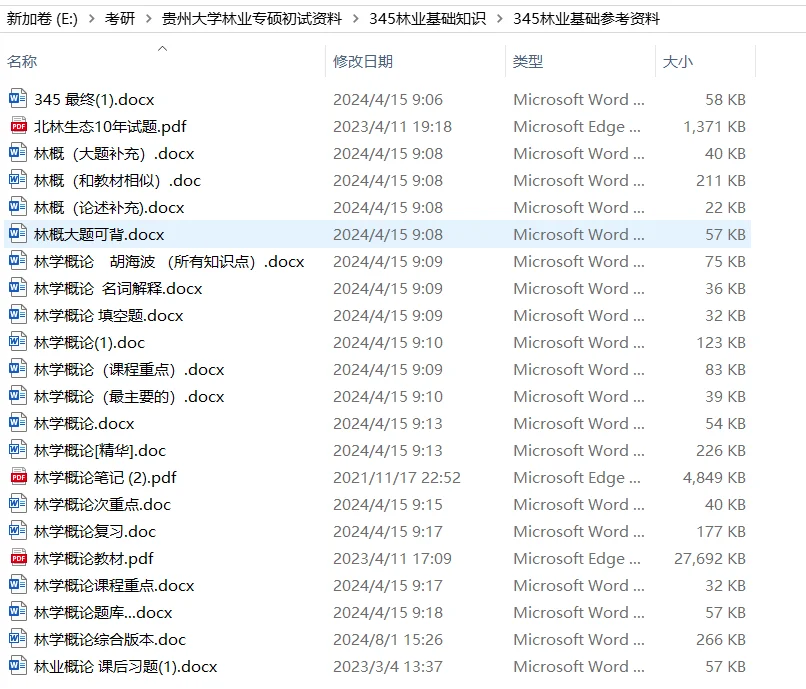Click size value 27,692 KB

pyautogui.click(x=710, y=558)
